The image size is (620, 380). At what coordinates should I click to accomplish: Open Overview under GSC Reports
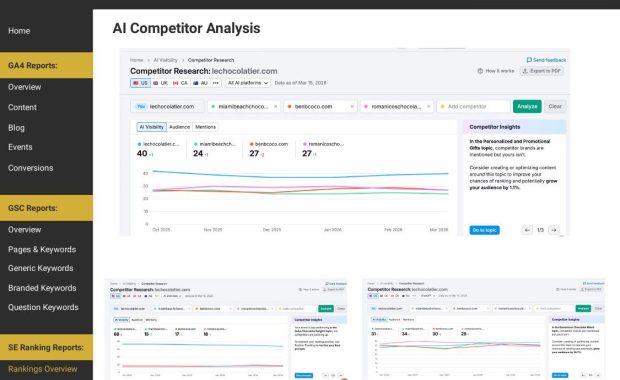(x=25, y=230)
